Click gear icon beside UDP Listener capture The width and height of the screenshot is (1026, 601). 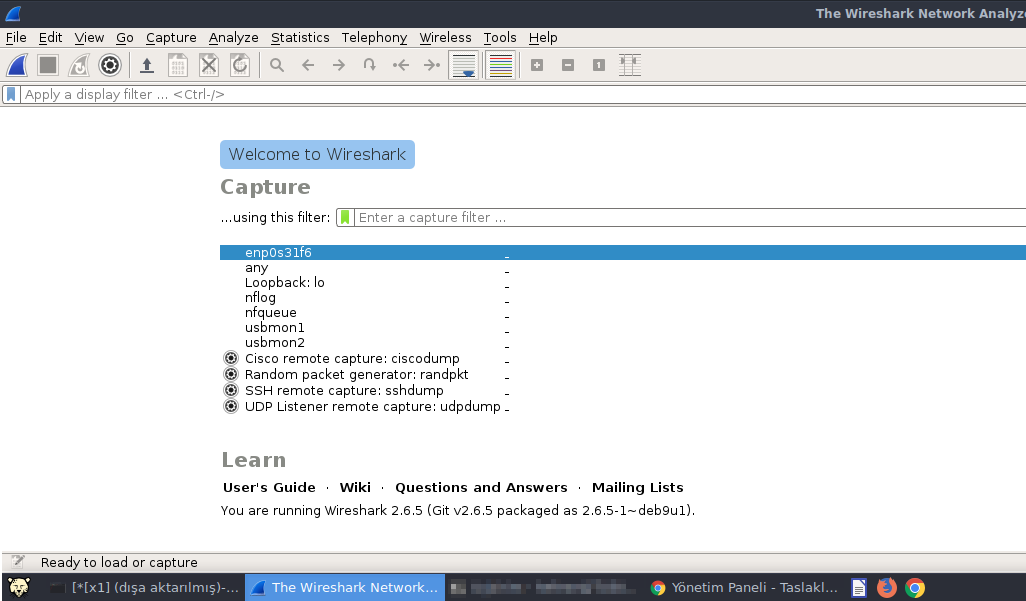tap(231, 406)
